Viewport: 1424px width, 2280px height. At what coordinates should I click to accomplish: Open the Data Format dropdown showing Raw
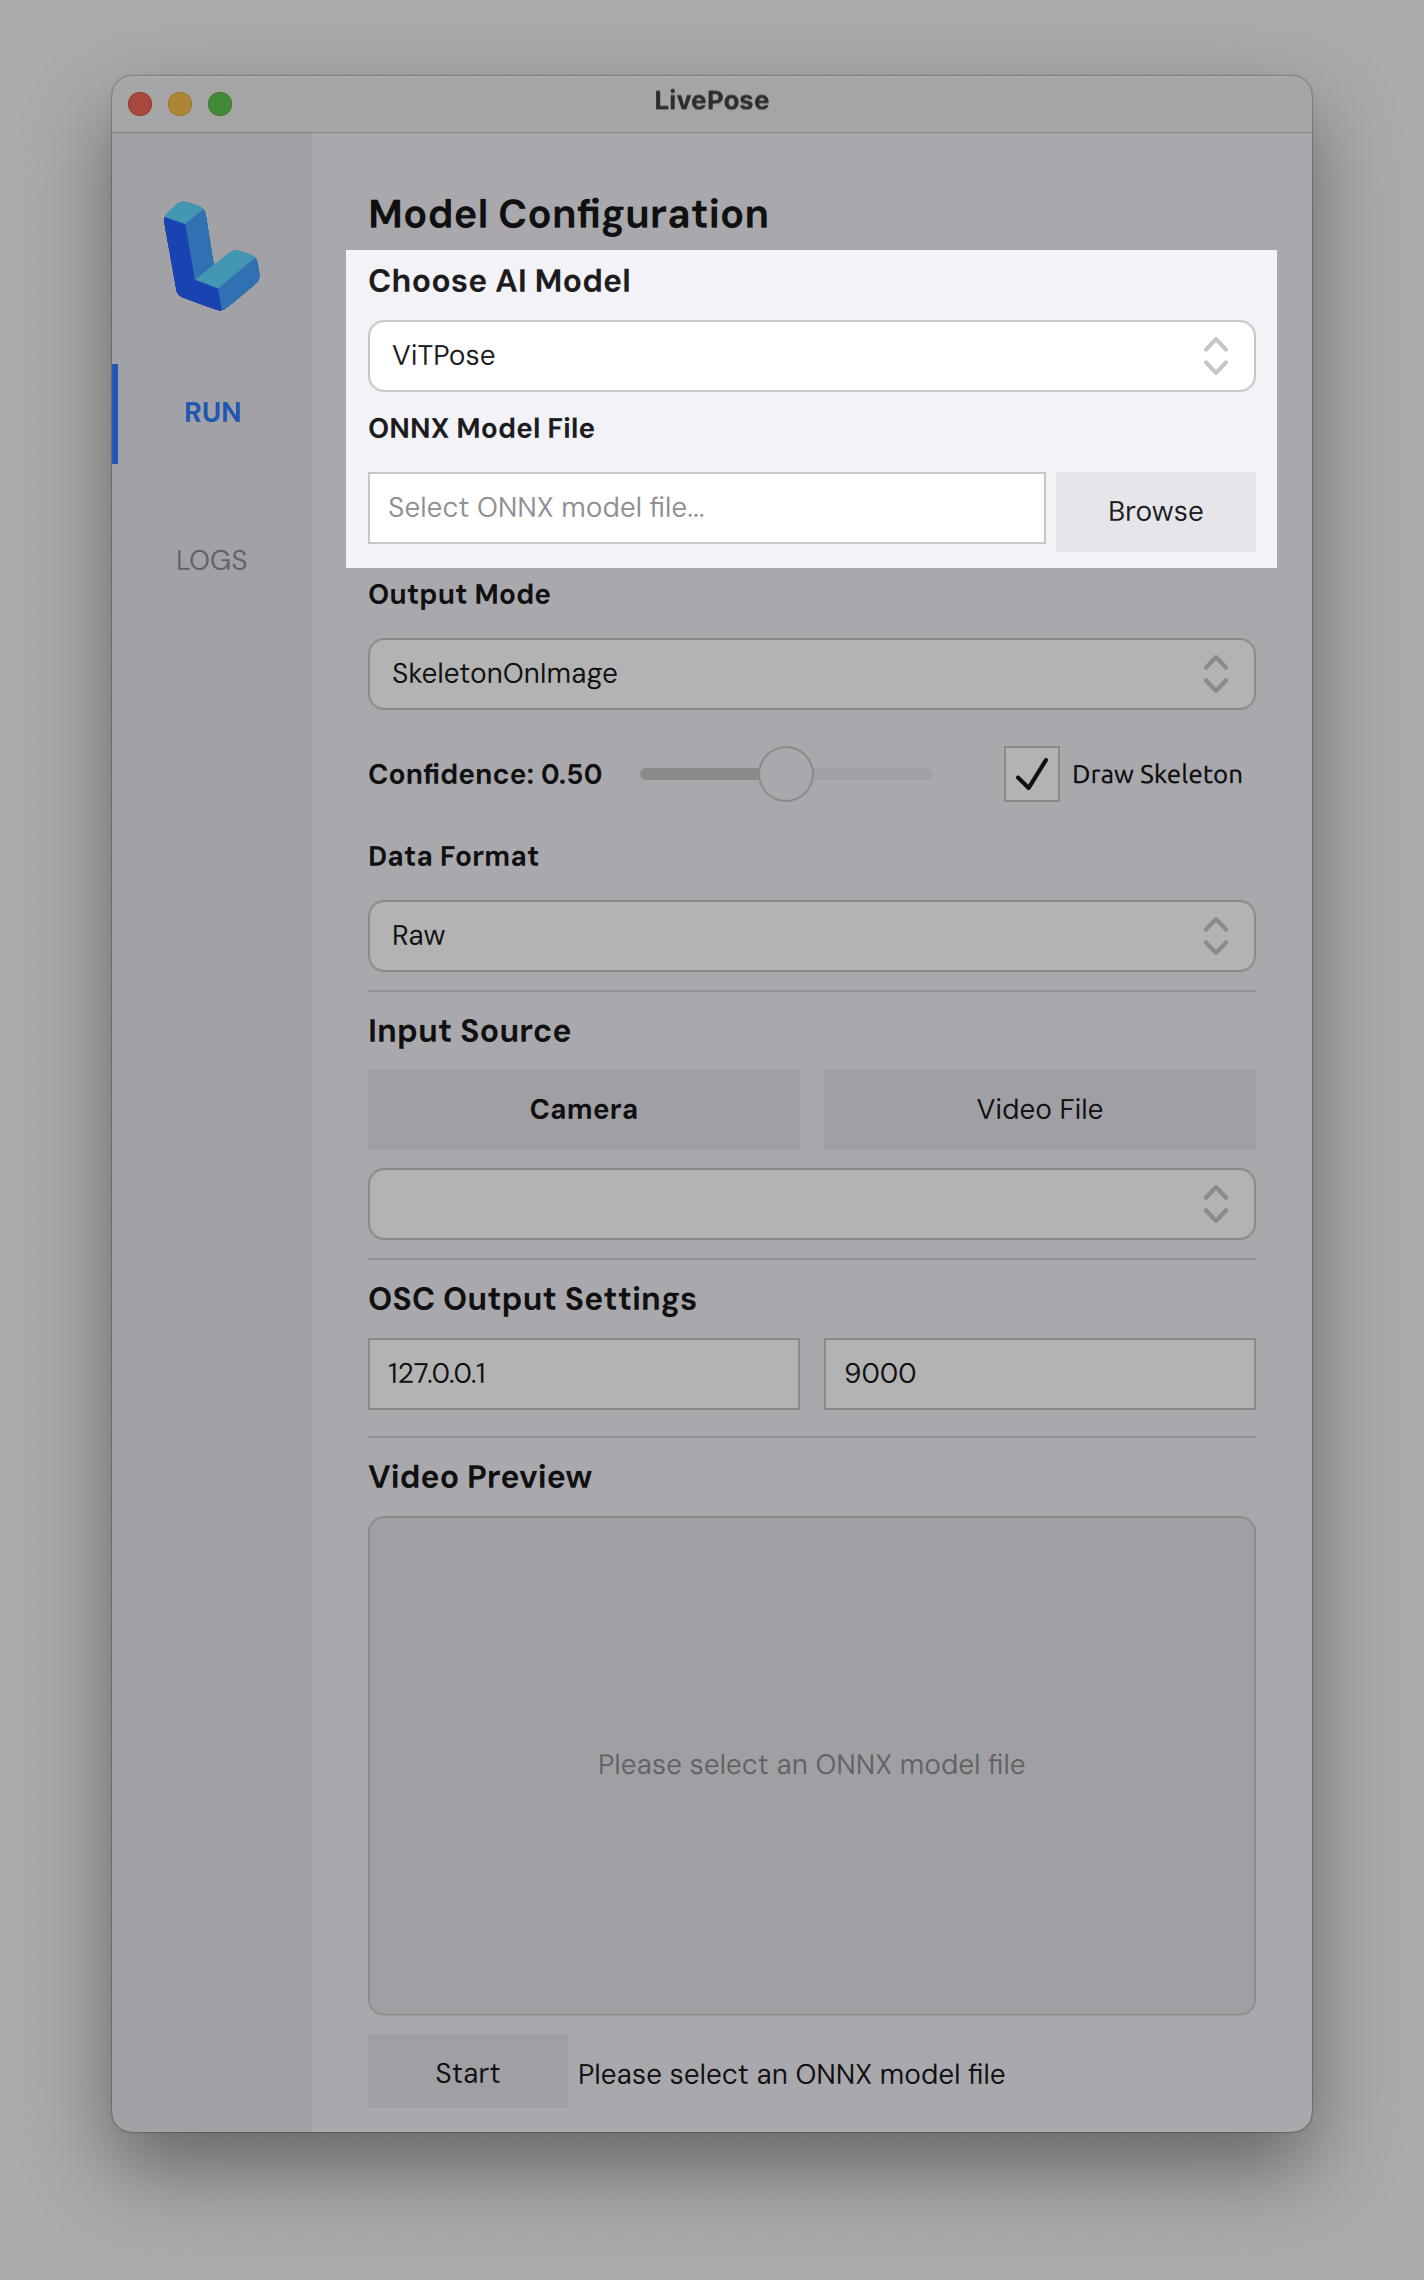point(810,936)
